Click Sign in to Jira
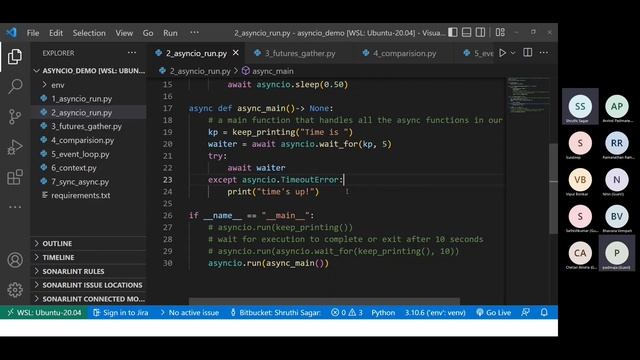The image size is (640, 360). click(x=120, y=313)
